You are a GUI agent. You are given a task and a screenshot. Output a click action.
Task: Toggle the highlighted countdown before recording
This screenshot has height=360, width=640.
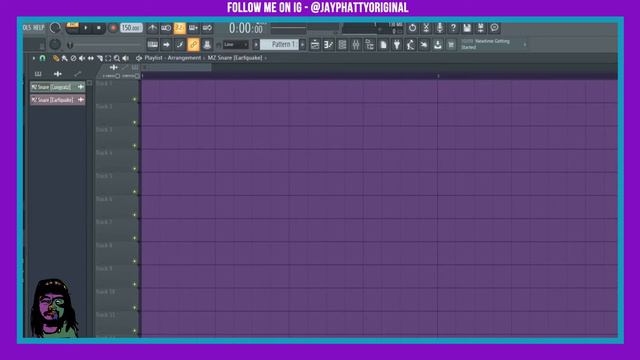coord(180,28)
